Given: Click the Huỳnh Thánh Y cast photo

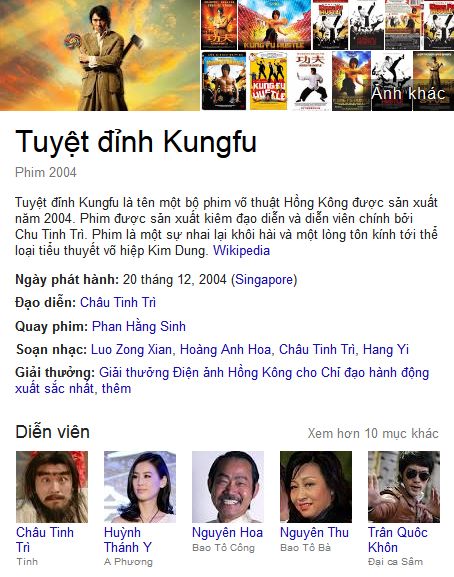Looking at the screenshot, I should tap(140, 487).
